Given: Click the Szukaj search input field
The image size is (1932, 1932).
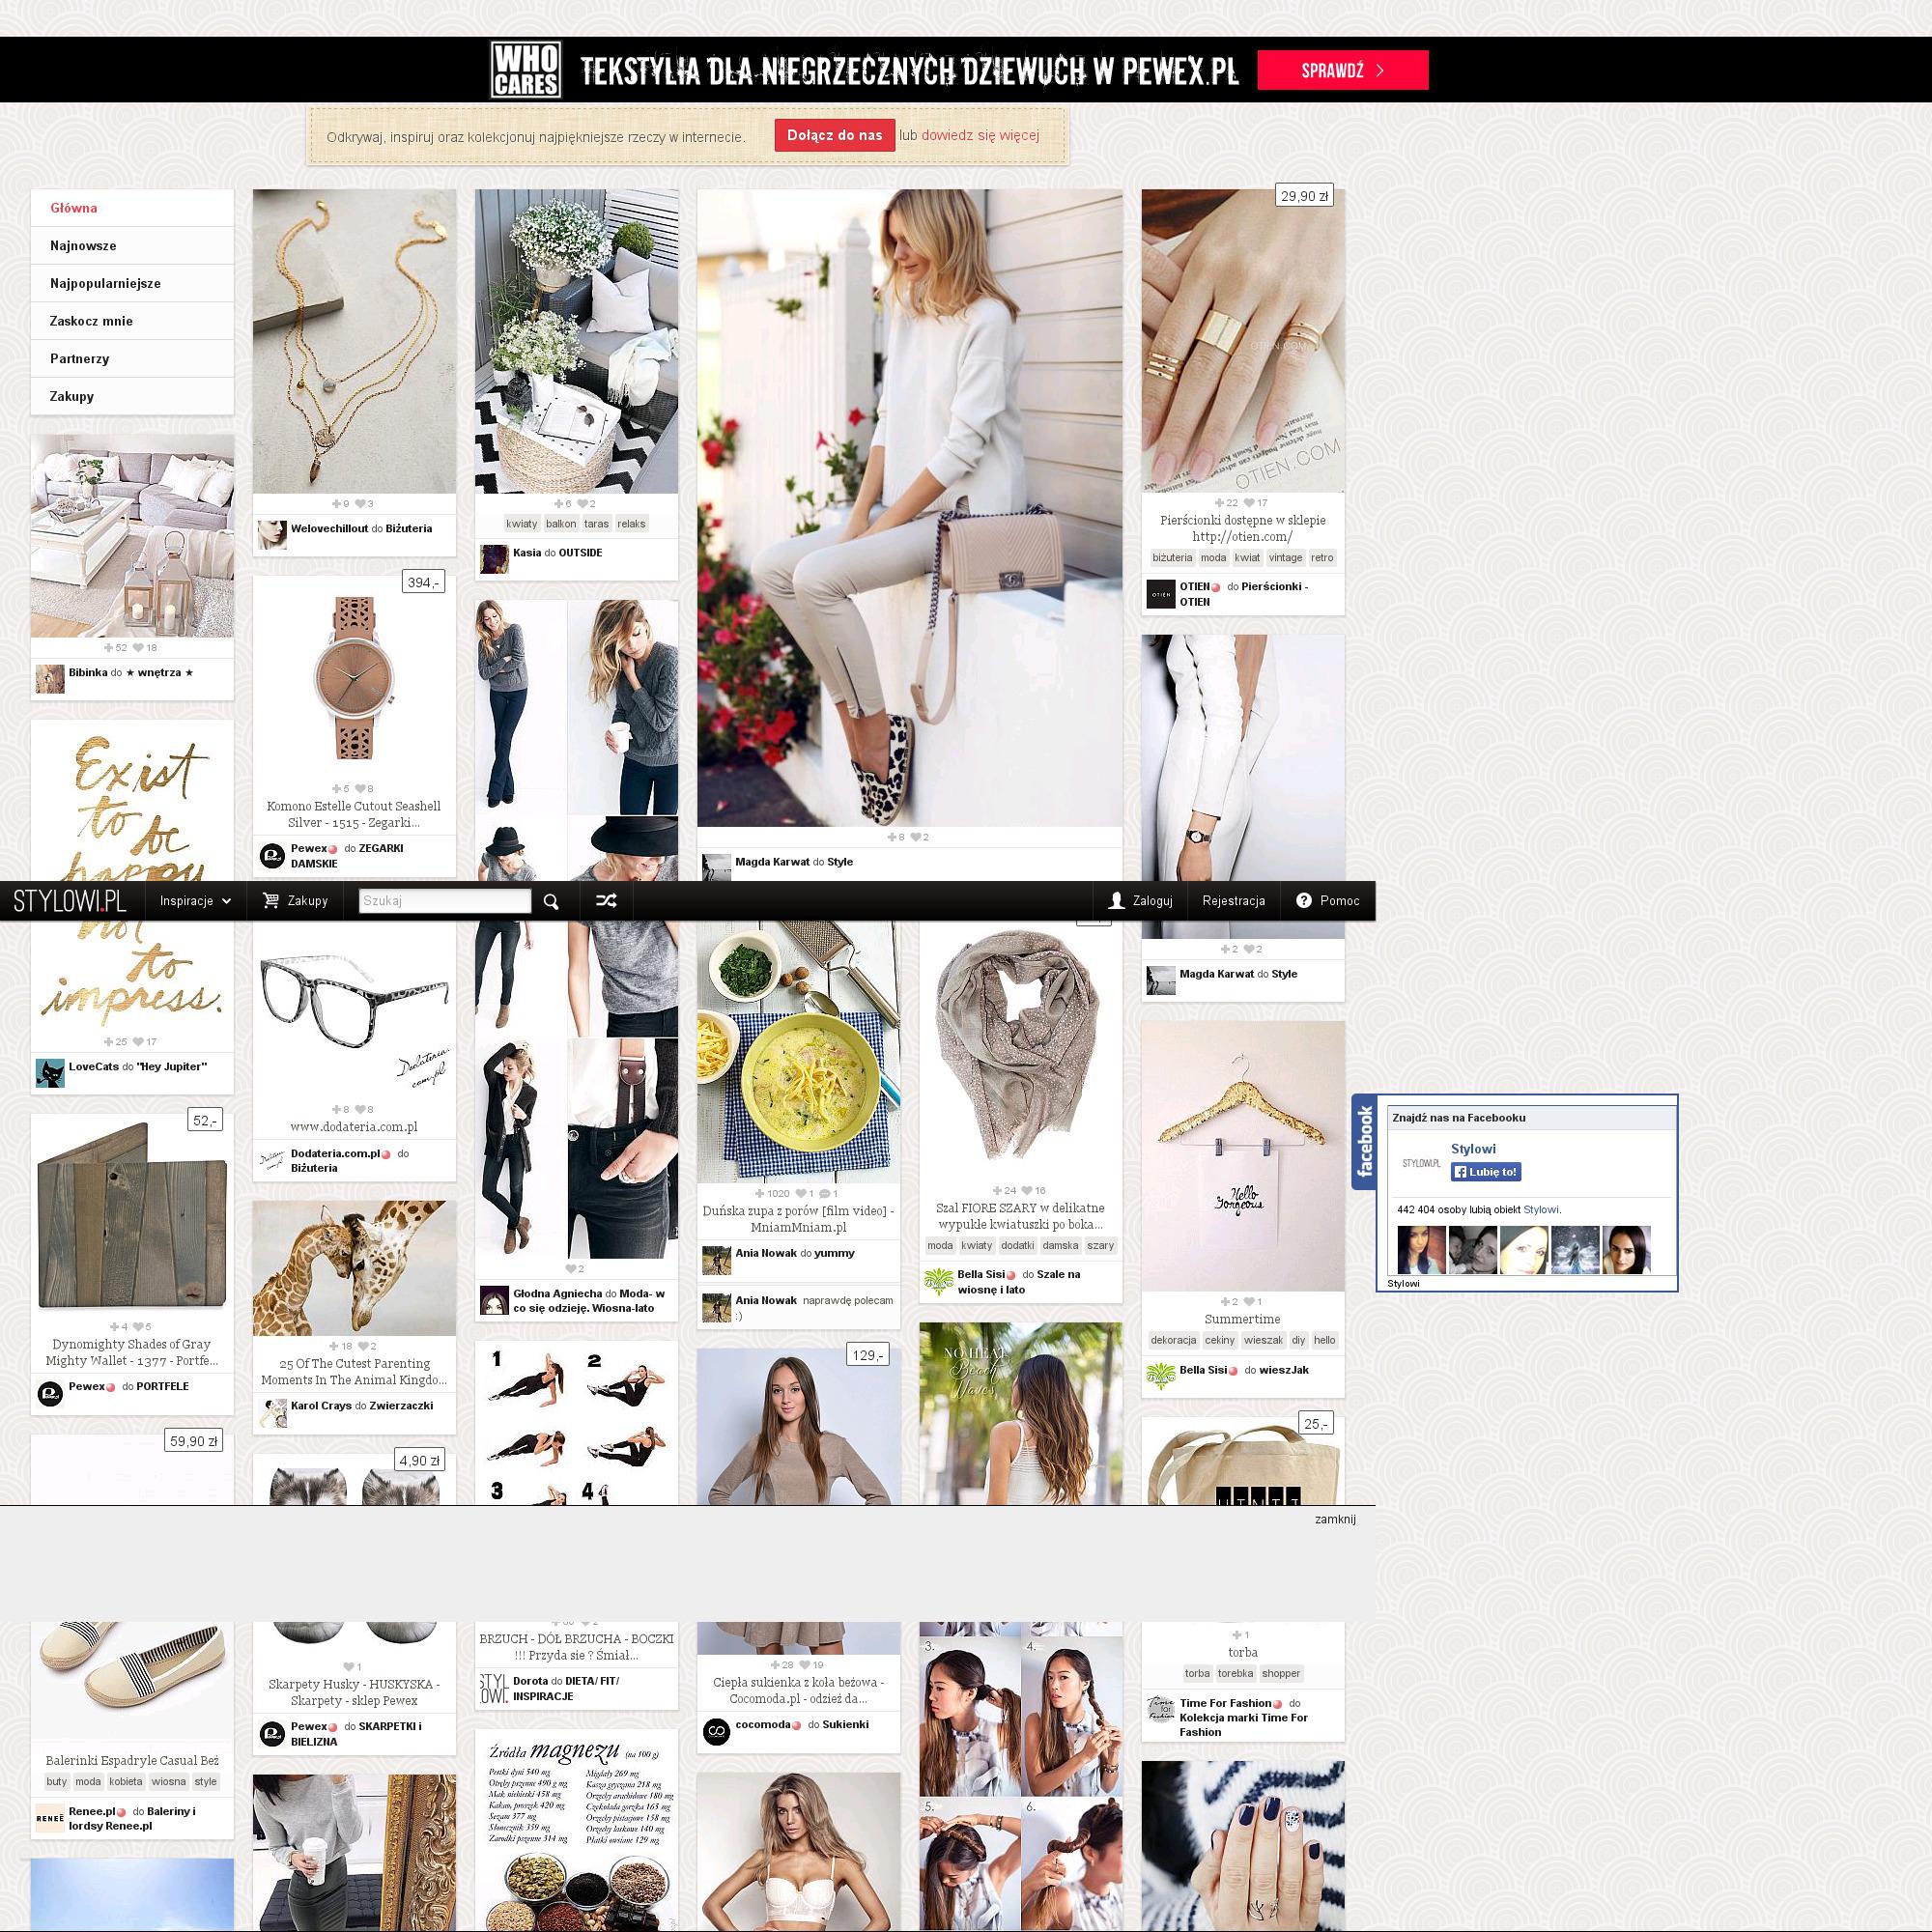Looking at the screenshot, I should 444,901.
